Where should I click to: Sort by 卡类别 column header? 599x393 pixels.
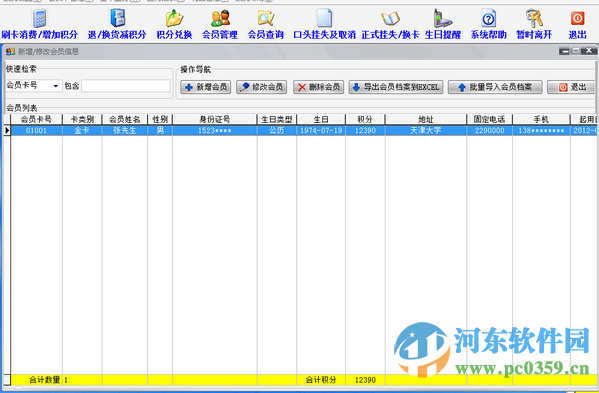click(x=82, y=119)
